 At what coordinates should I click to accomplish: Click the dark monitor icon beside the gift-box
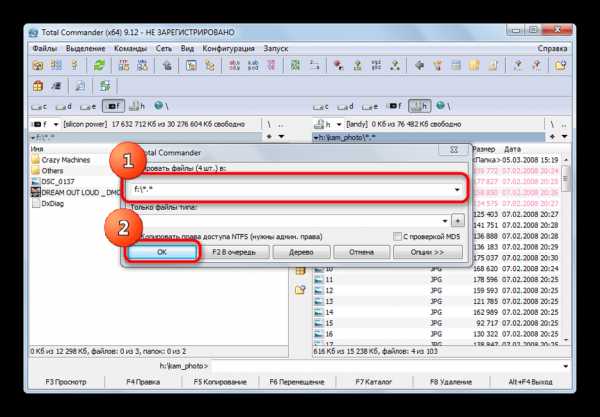(x=56, y=86)
